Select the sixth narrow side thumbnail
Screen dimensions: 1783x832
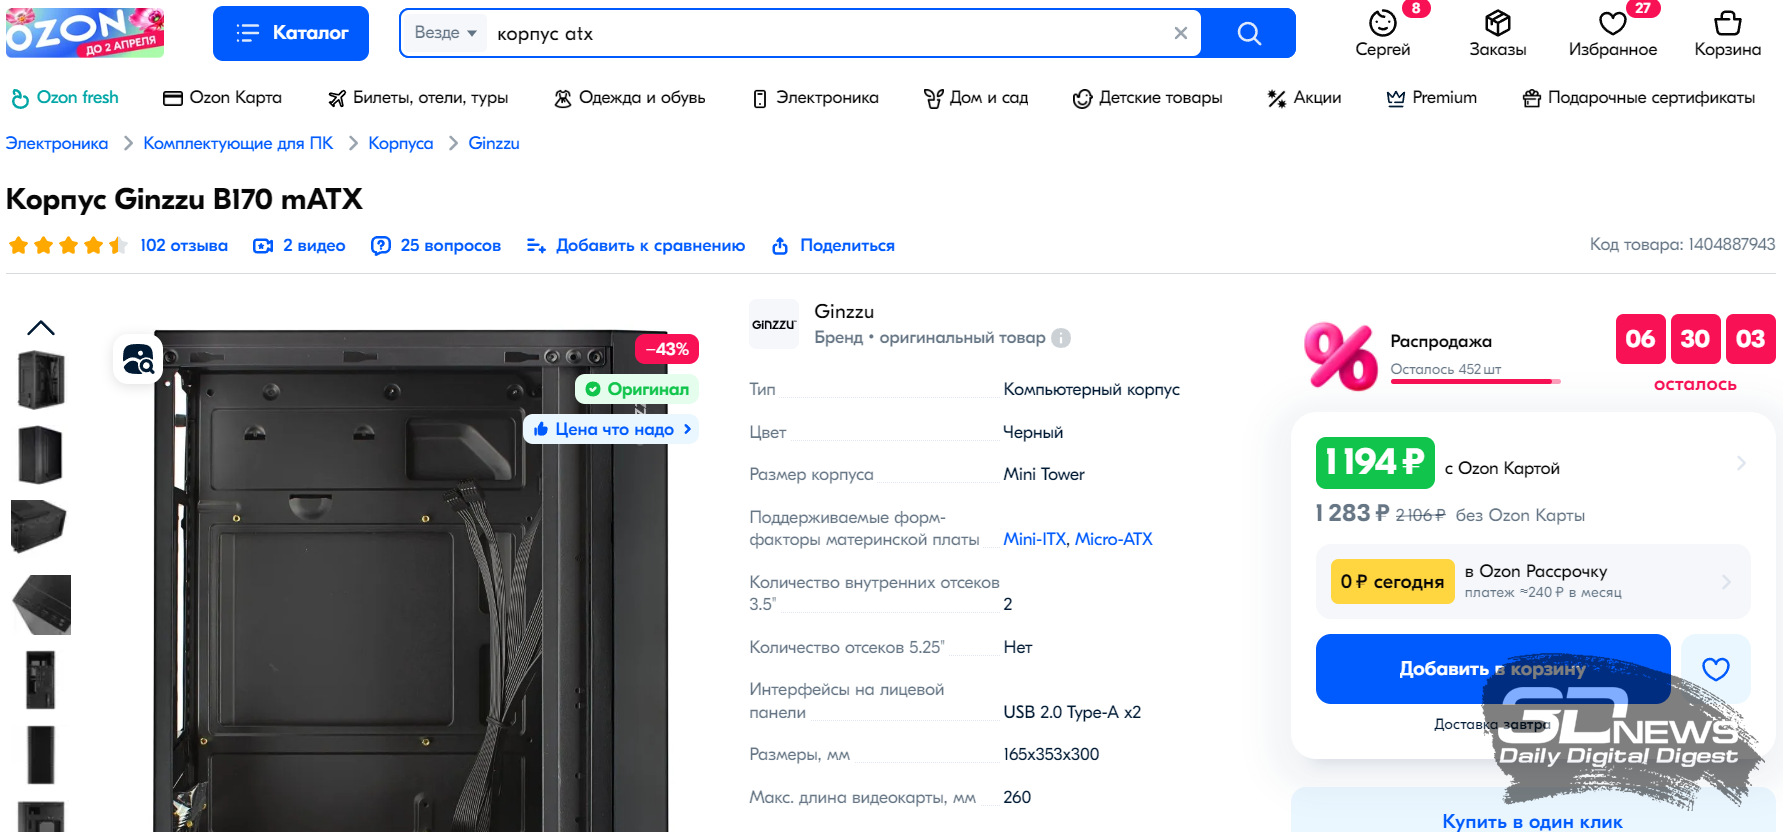pyautogui.click(x=41, y=754)
